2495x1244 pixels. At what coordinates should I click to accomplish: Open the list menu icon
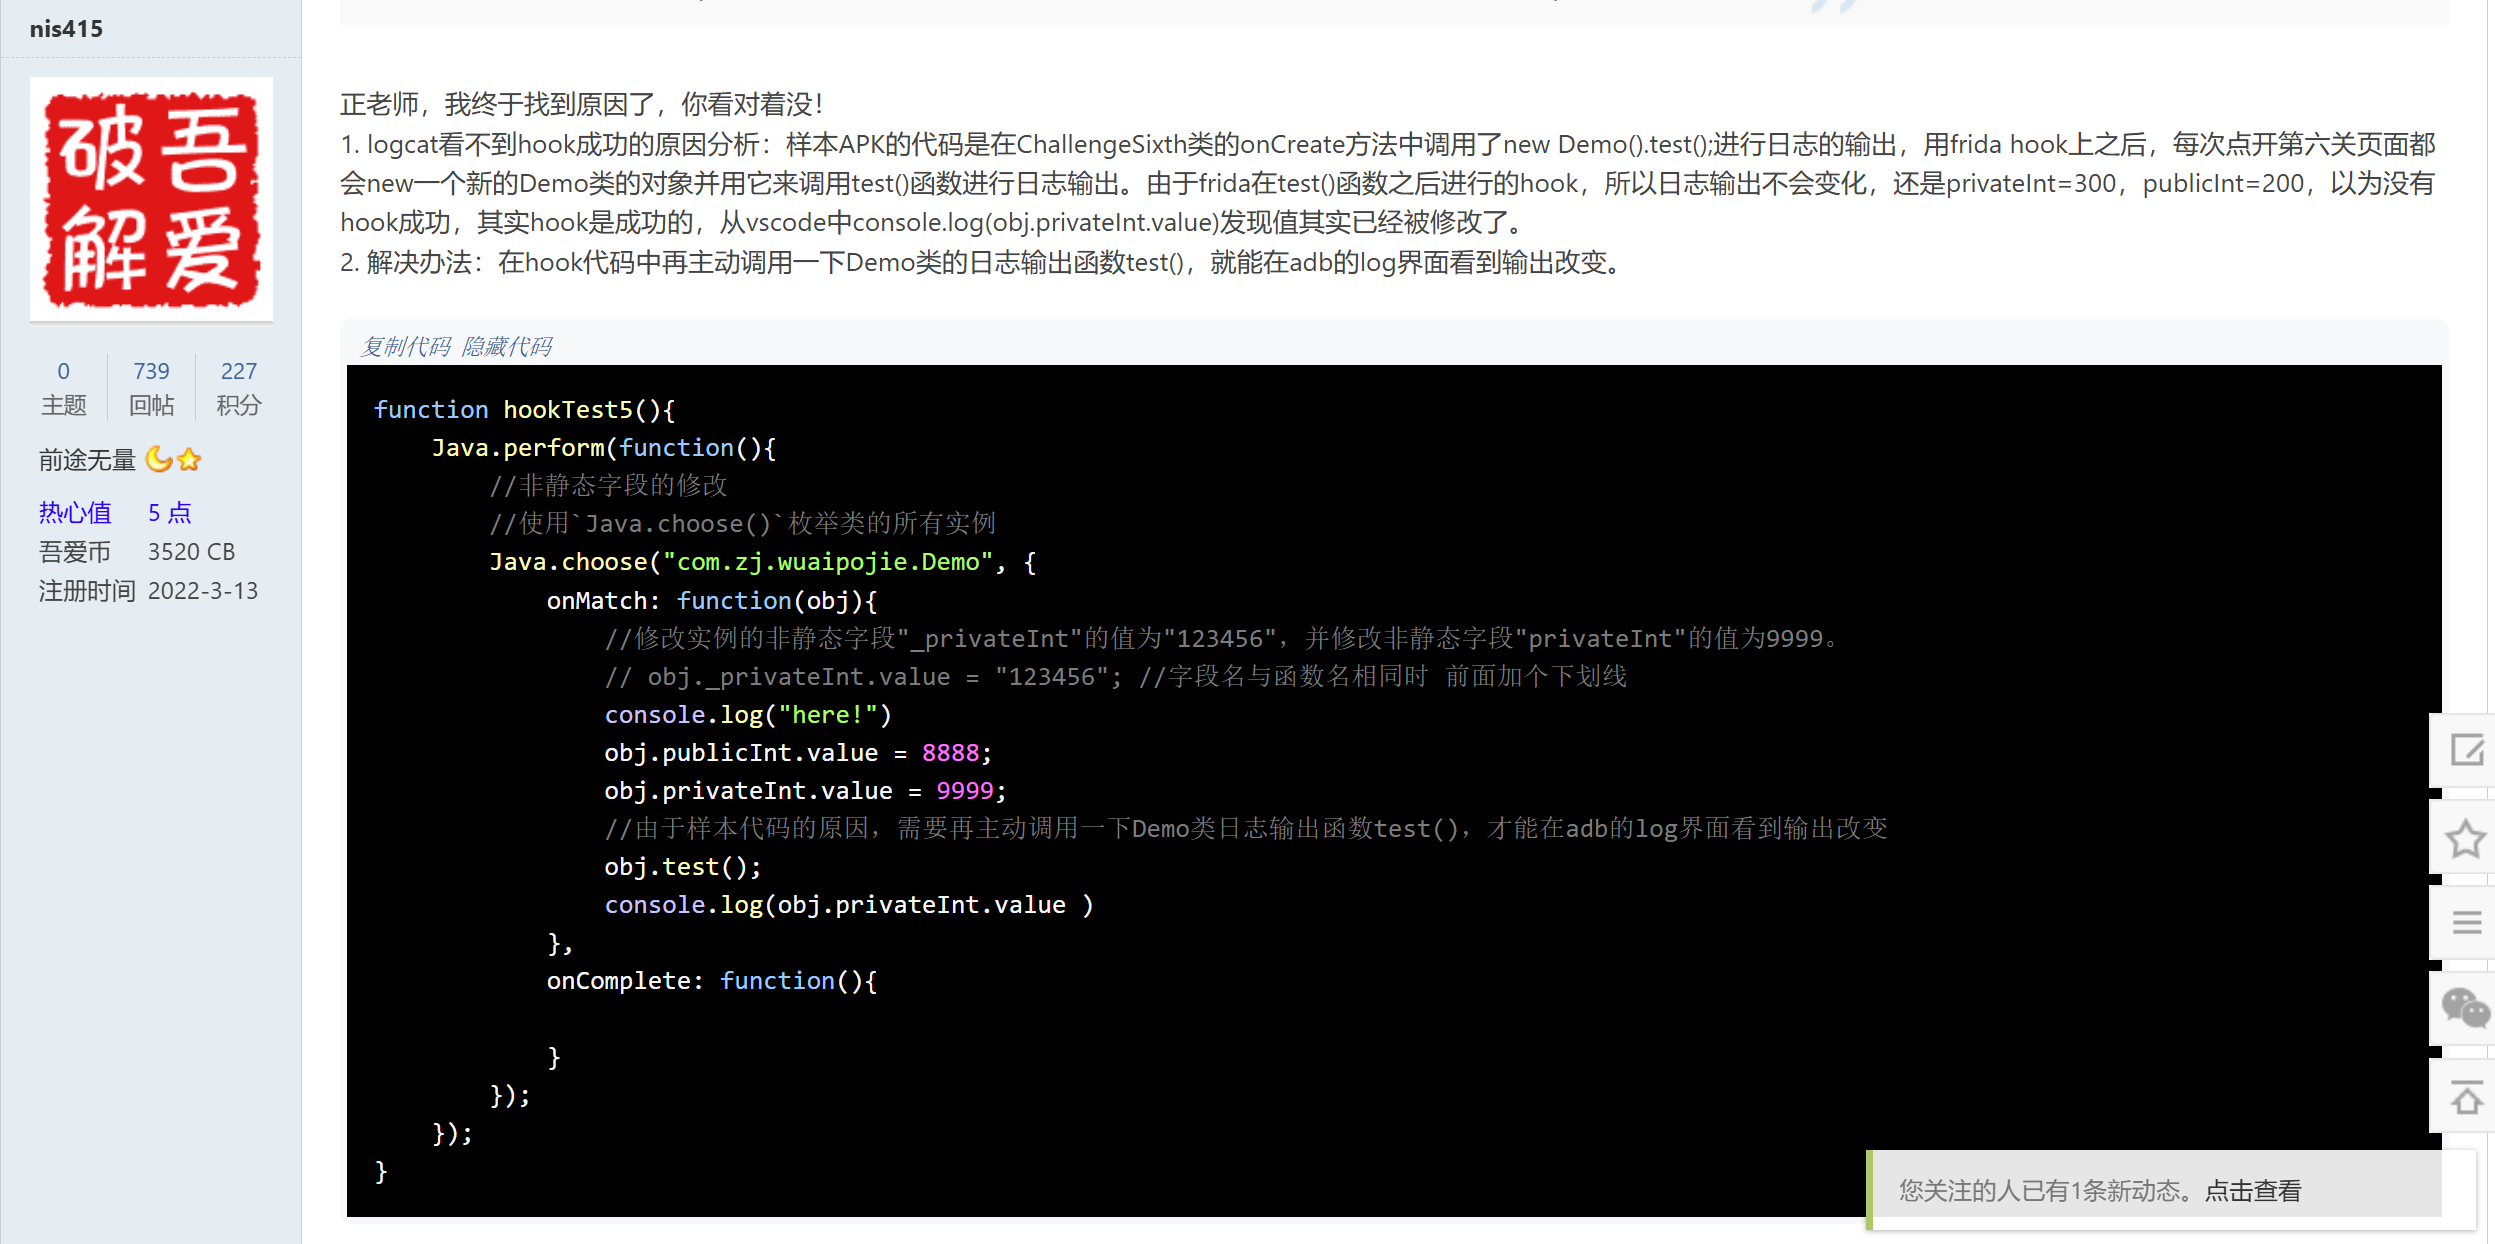(2466, 922)
